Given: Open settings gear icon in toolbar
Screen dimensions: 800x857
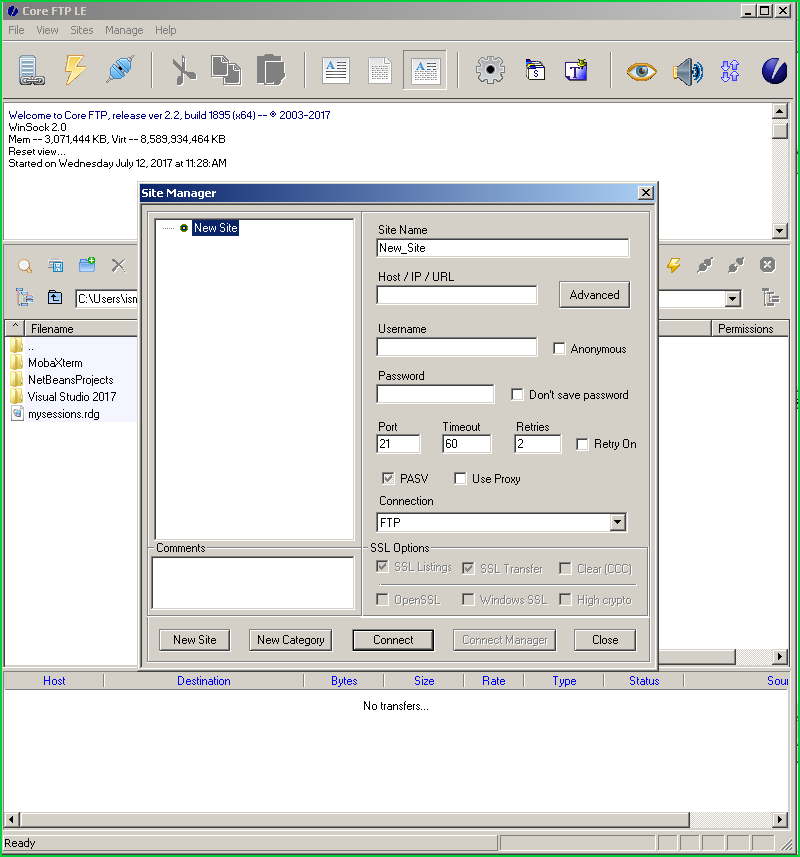Looking at the screenshot, I should 490,70.
